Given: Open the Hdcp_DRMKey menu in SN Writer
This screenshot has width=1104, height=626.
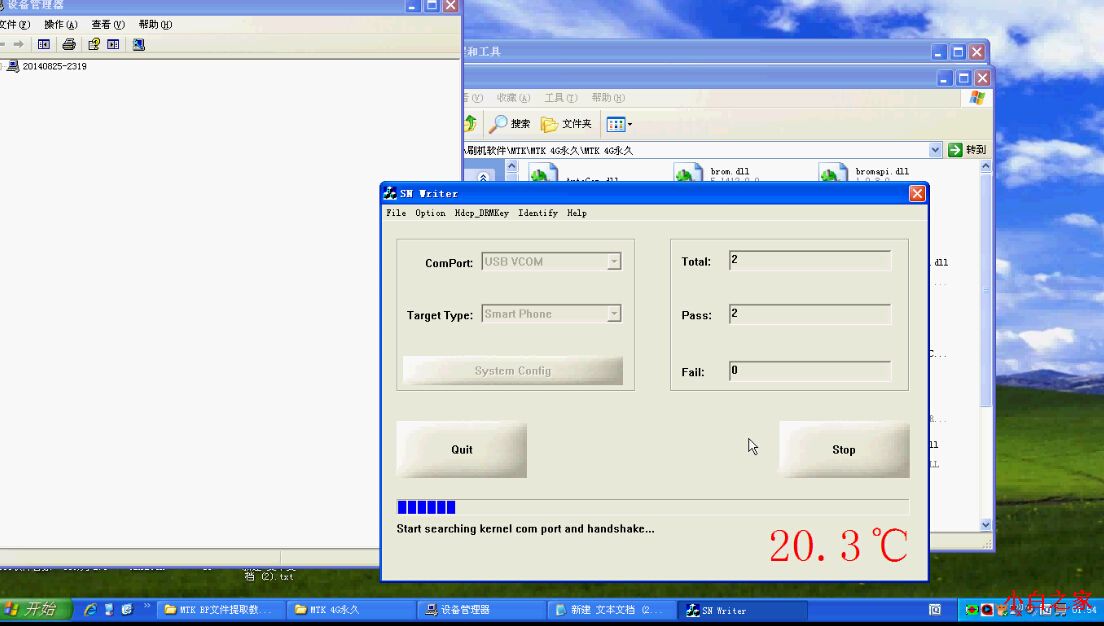Looking at the screenshot, I should [482, 213].
